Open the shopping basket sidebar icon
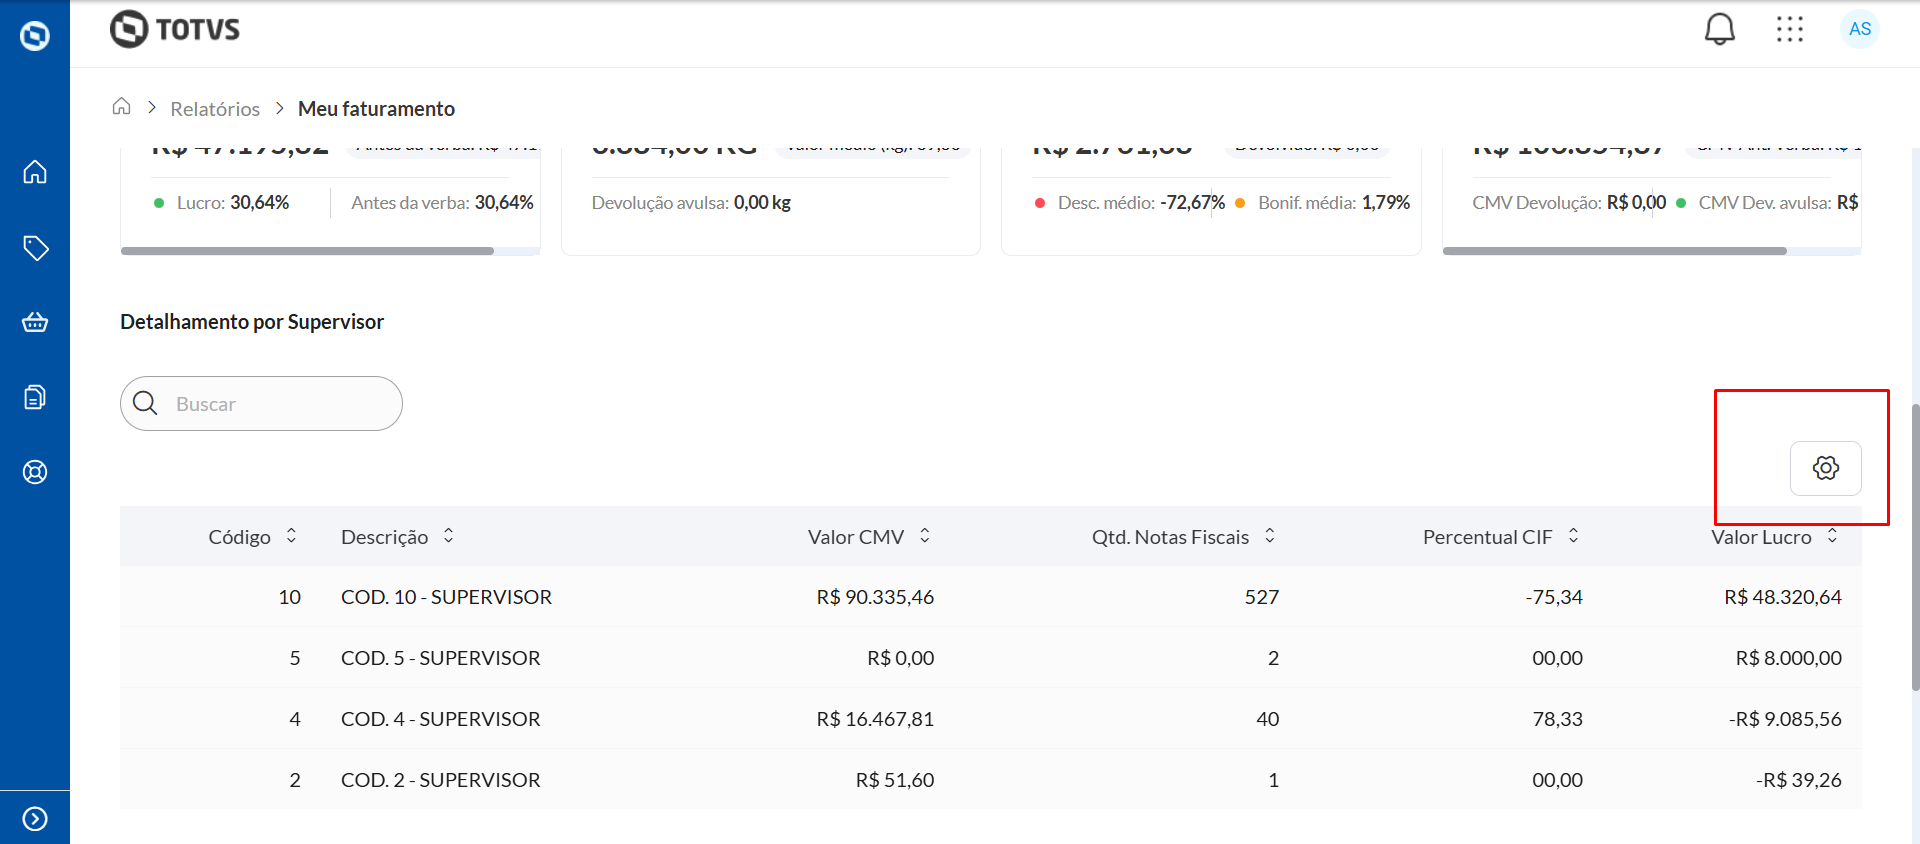This screenshot has height=844, width=1920. click(x=35, y=322)
